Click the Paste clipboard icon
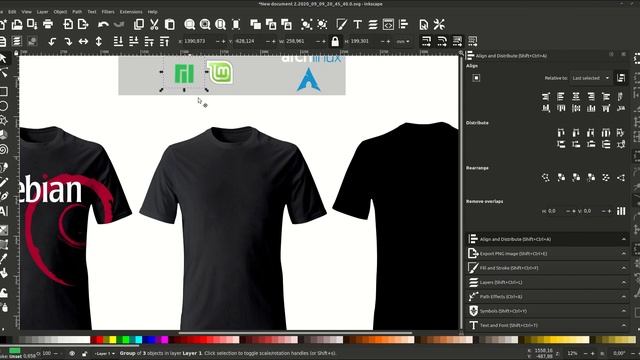640x360 pixels. 170,24
